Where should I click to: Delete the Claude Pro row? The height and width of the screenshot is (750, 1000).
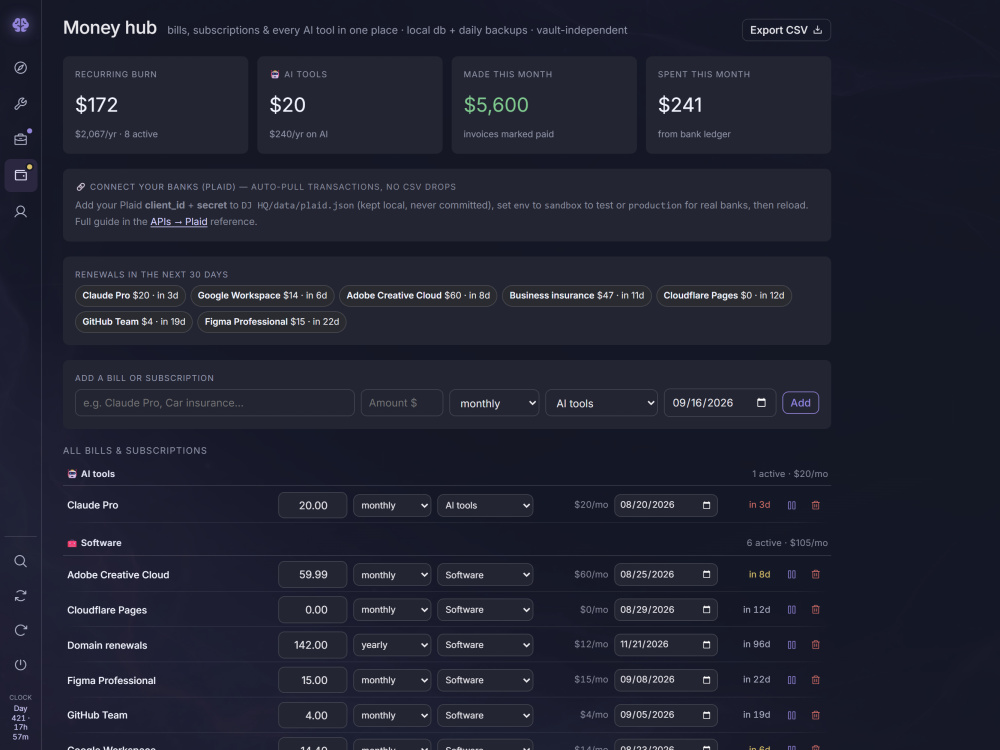point(815,505)
